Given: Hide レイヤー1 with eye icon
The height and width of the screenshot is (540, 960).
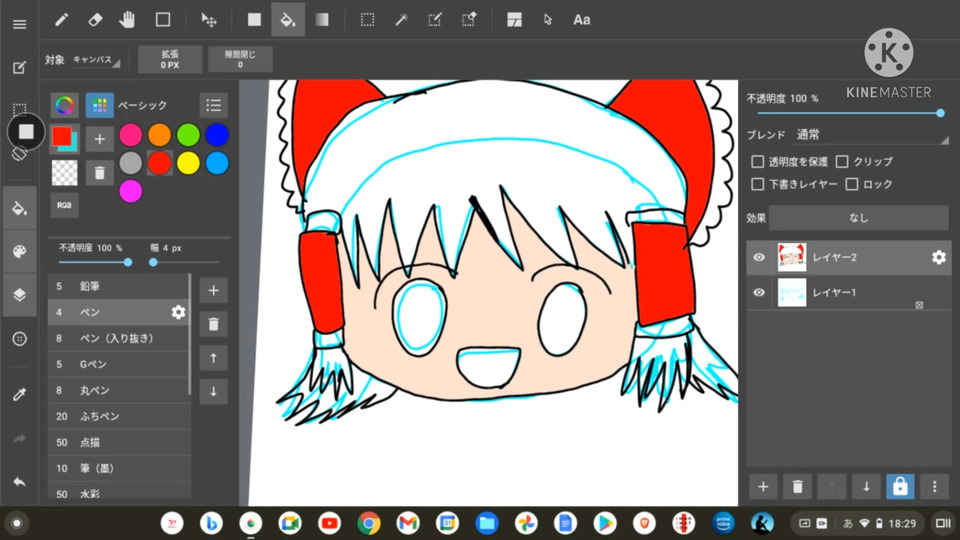Looking at the screenshot, I should [x=759, y=293].
